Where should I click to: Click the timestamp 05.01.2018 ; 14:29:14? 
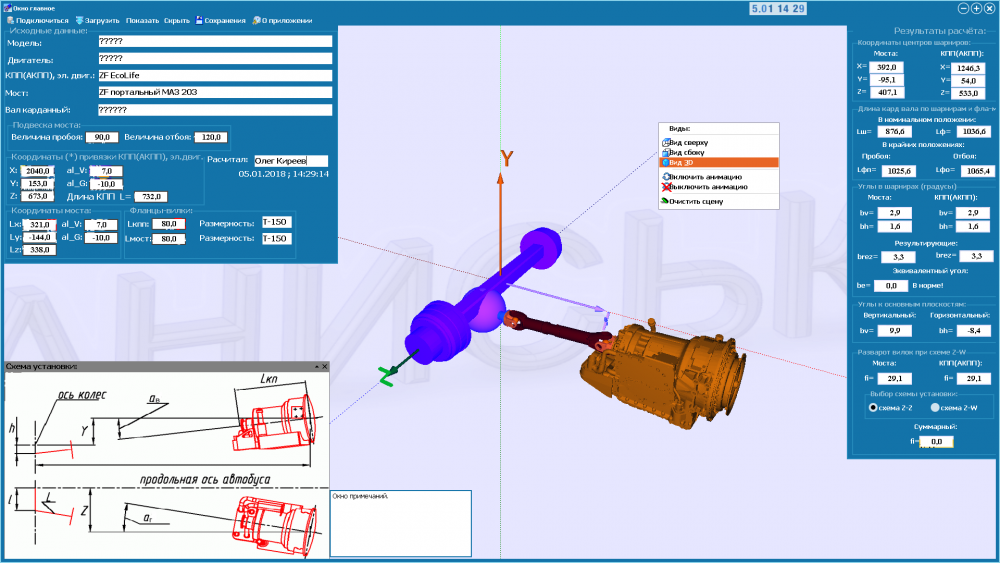tap(284, 173)
